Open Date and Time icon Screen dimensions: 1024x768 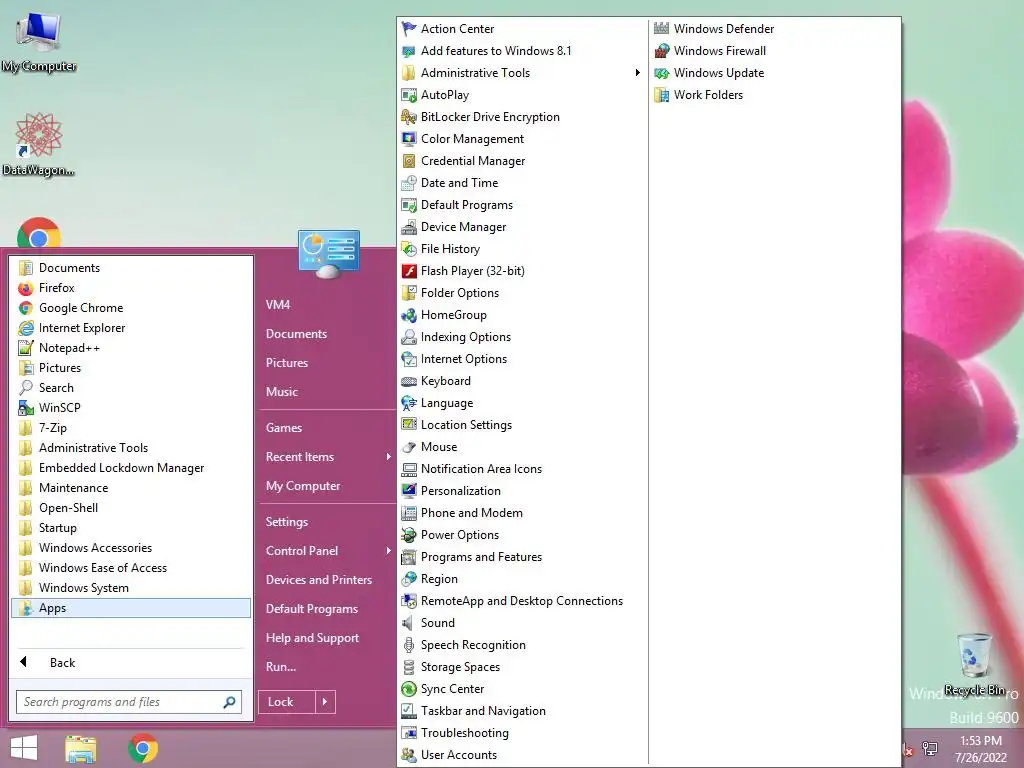click(409, 183)
